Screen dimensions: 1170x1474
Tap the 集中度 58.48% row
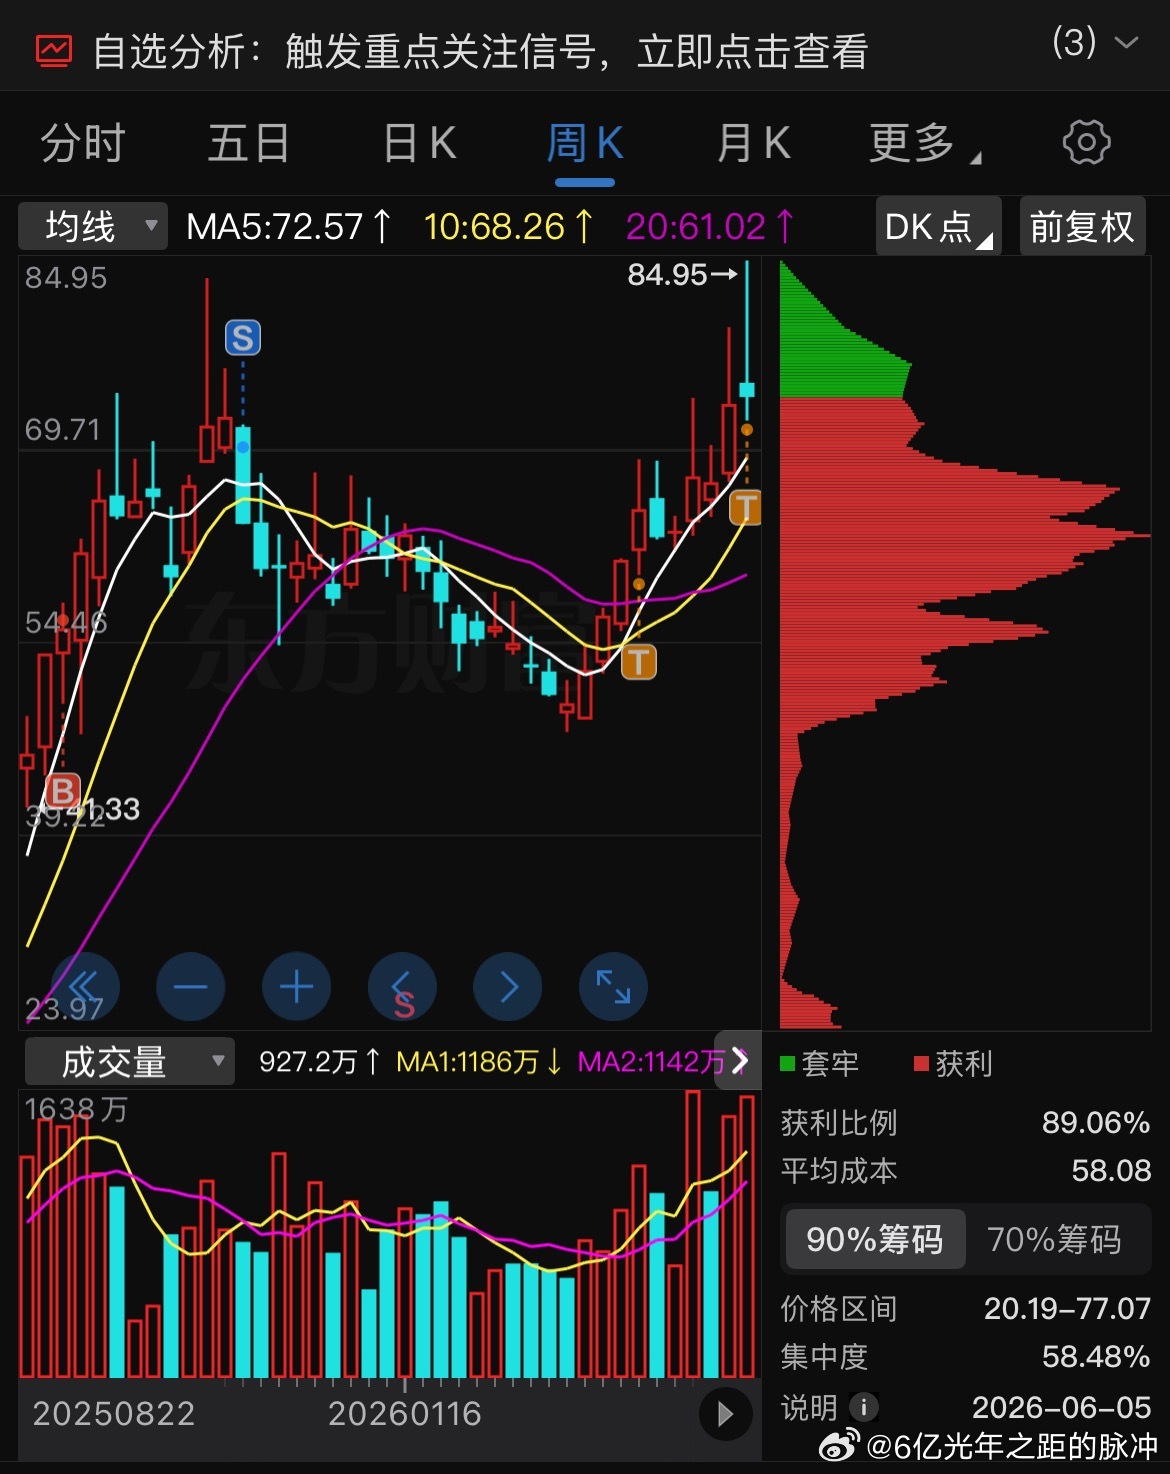(x=965, y=1356)
